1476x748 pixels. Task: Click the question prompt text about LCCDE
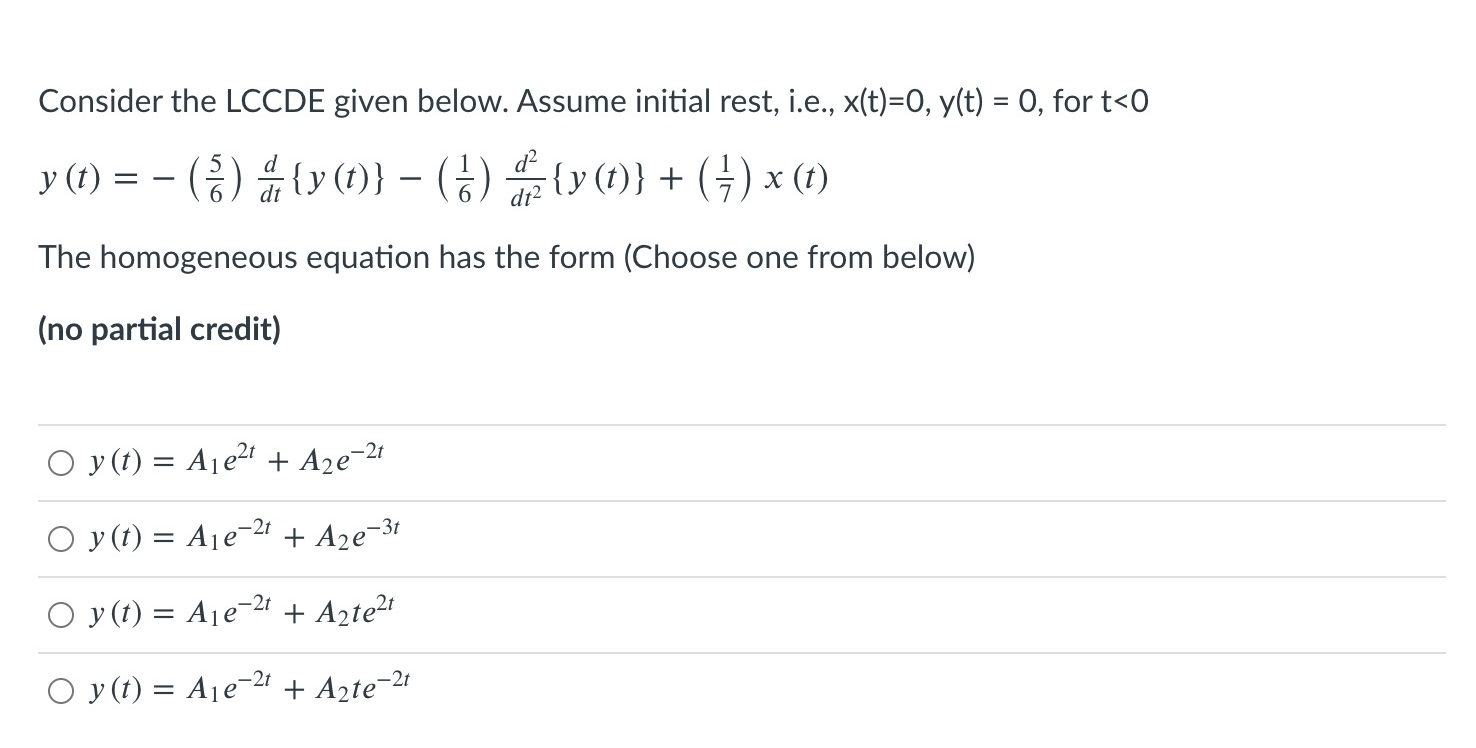[x=594, y=100]
